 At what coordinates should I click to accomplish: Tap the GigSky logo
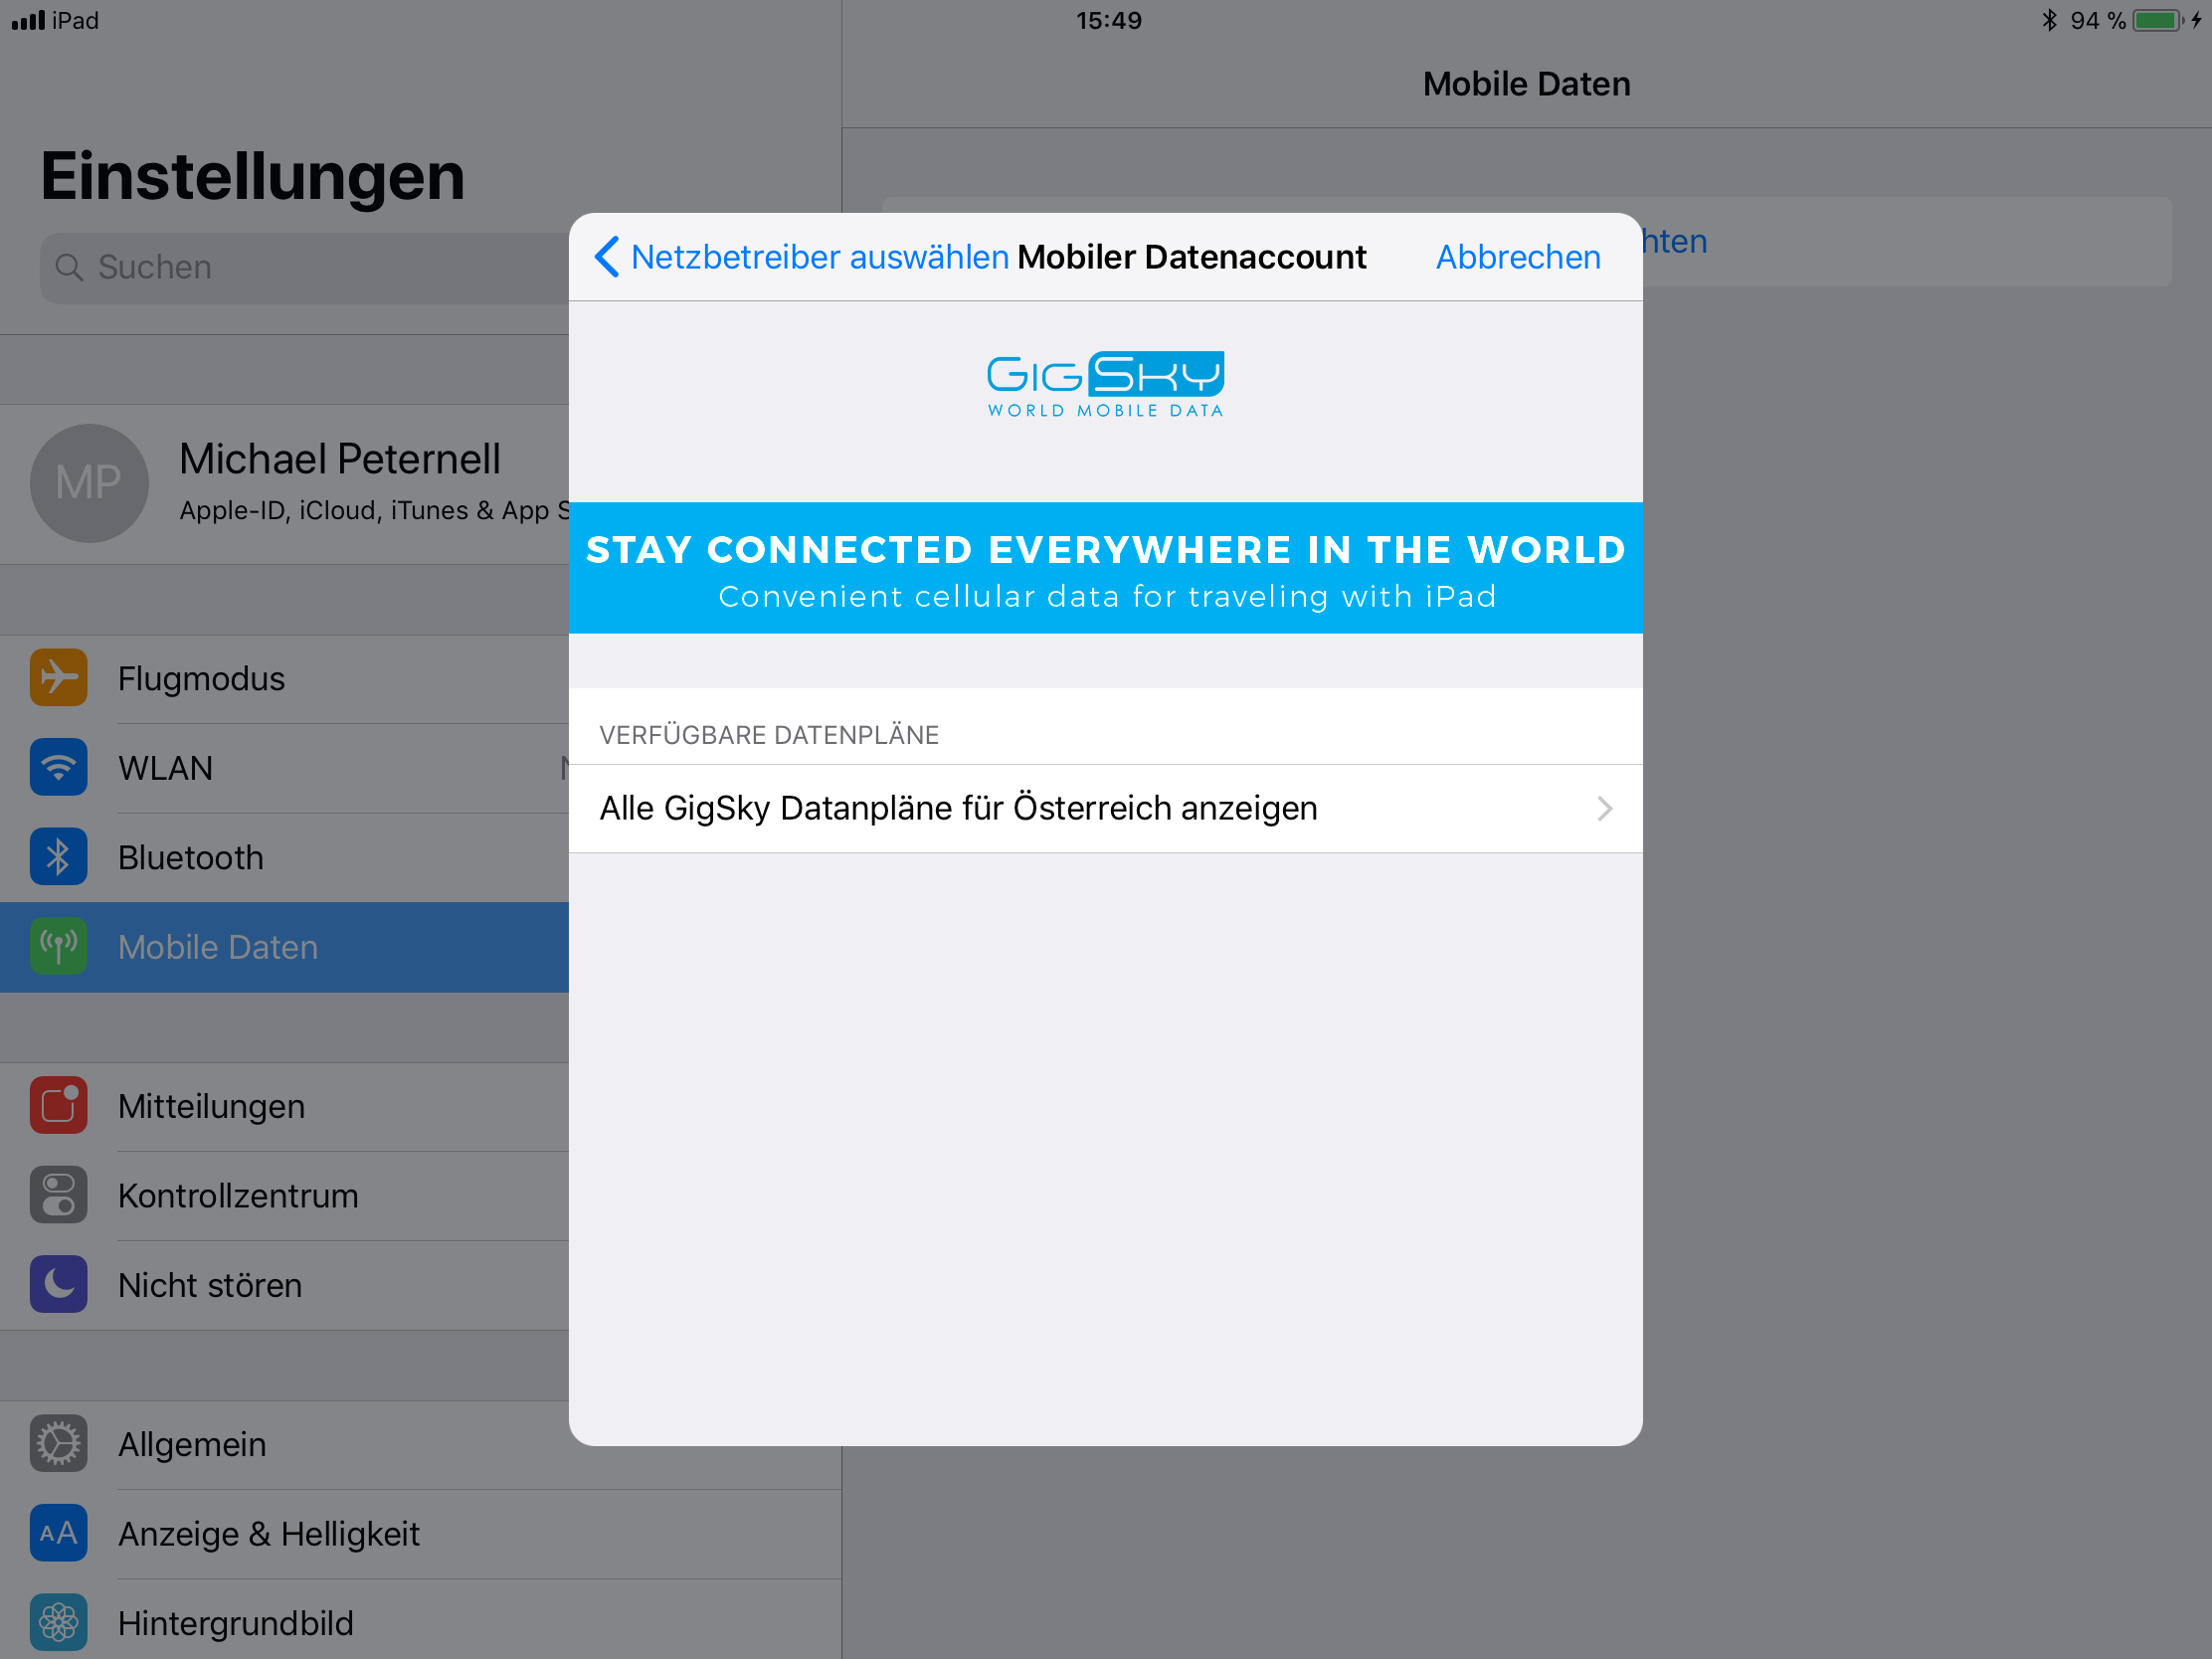point(1105,384)
